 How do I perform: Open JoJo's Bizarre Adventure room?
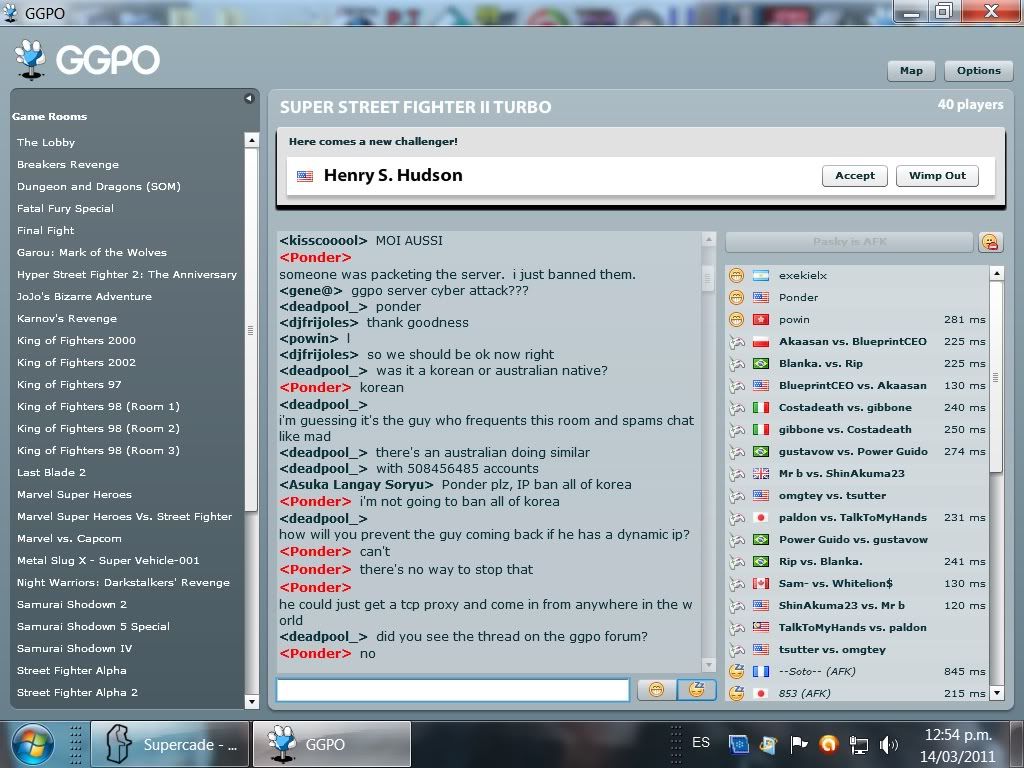pyautogui.click(x=84, y=296)
